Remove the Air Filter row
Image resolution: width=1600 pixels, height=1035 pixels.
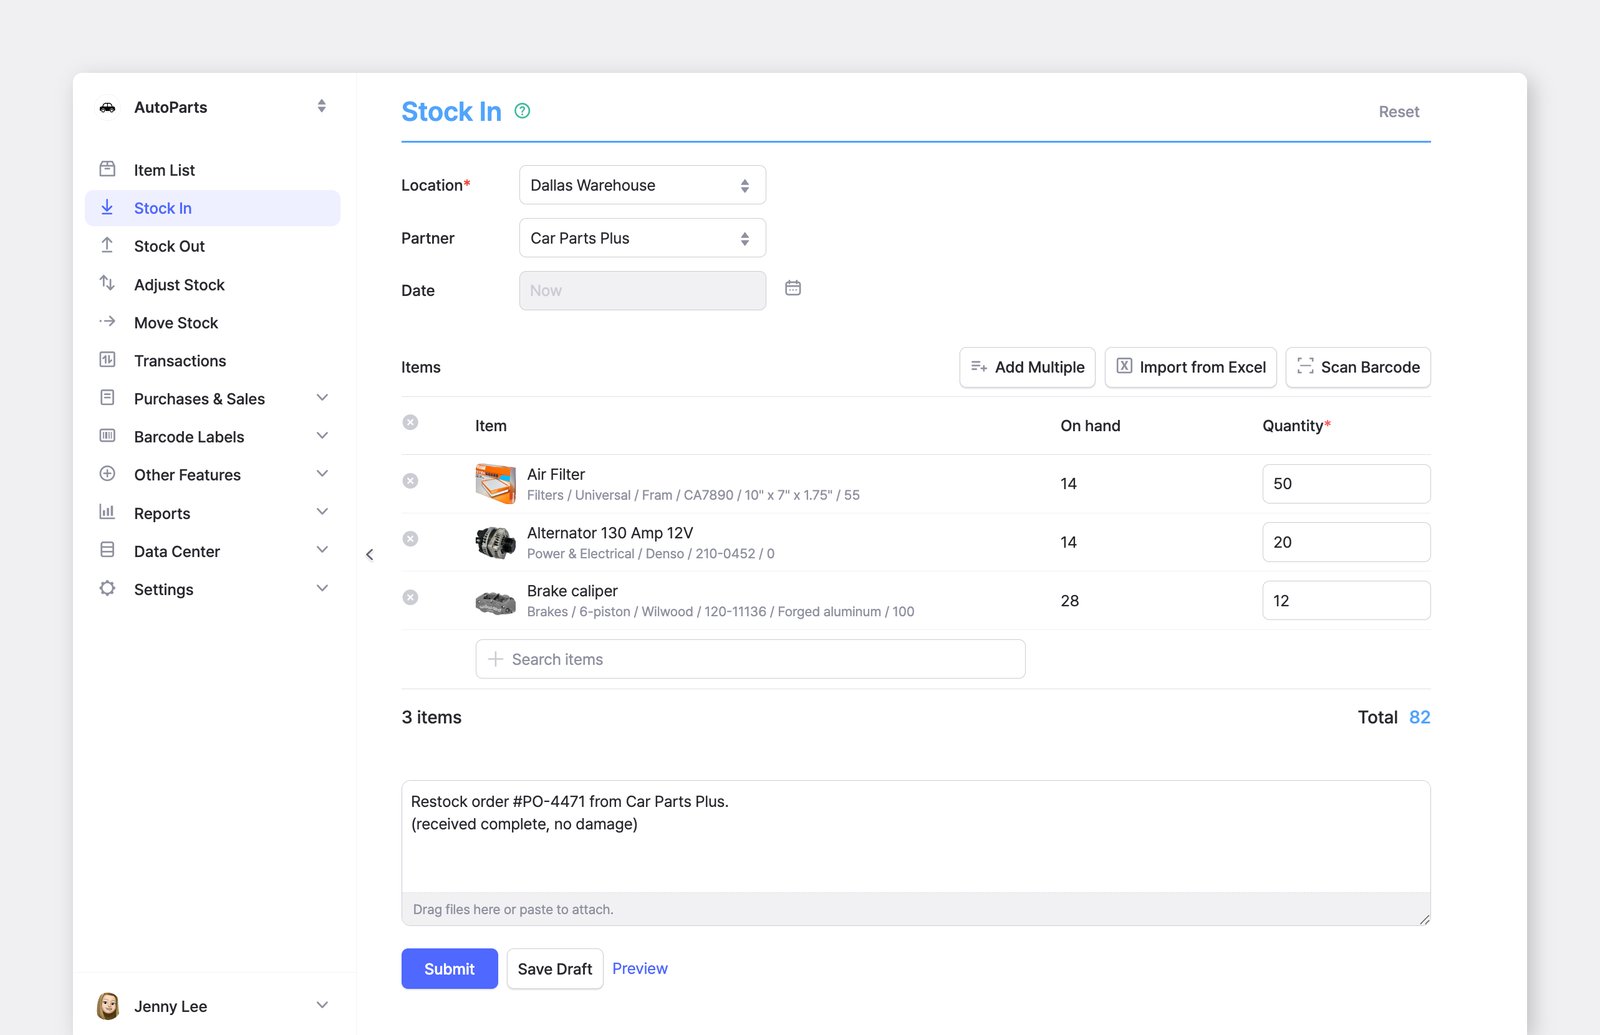(410, 481)
